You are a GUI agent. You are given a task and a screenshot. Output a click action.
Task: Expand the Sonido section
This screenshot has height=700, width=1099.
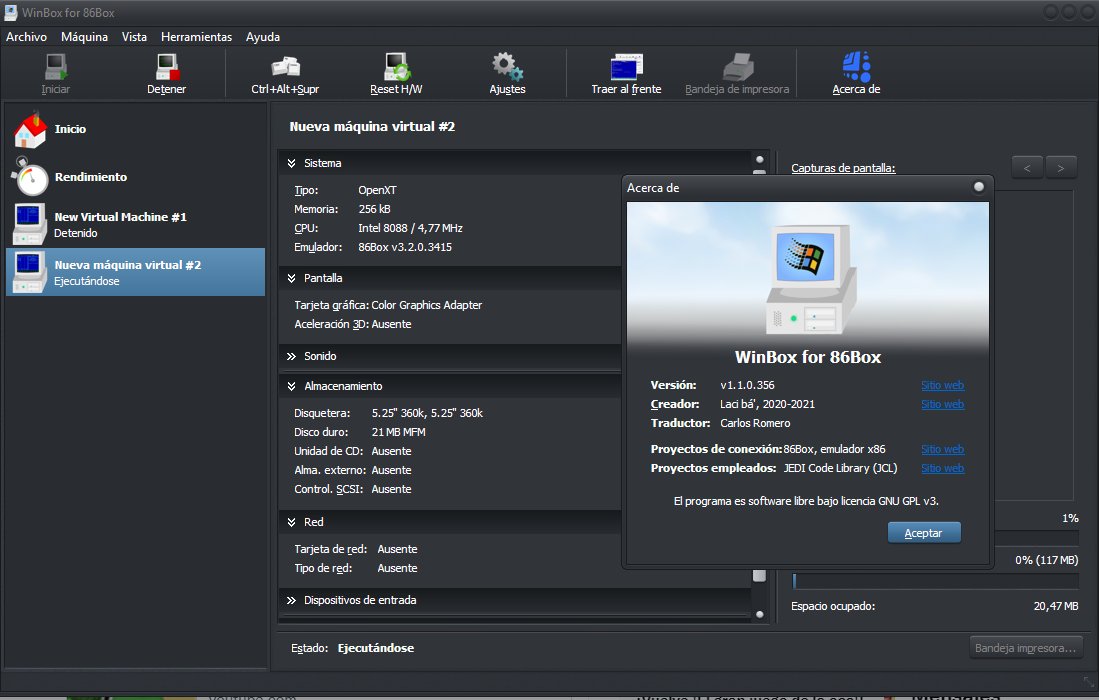(291, 357)
